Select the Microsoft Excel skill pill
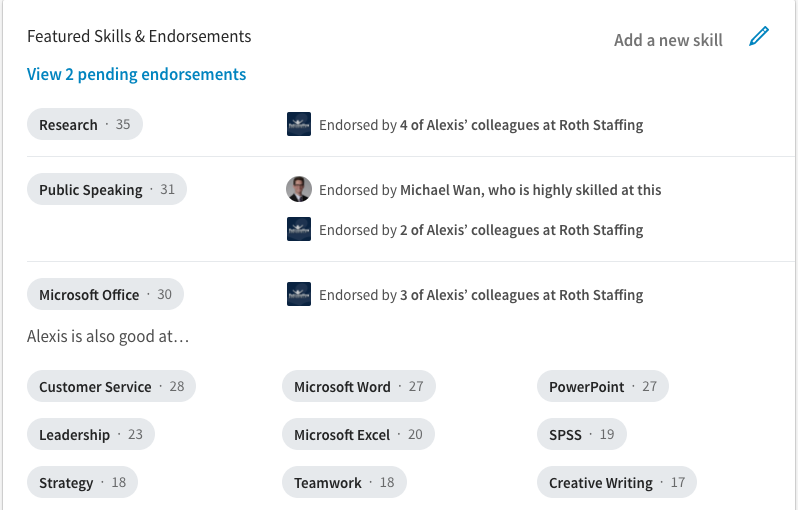Screen dimensions: 798x510 [358, 435]
